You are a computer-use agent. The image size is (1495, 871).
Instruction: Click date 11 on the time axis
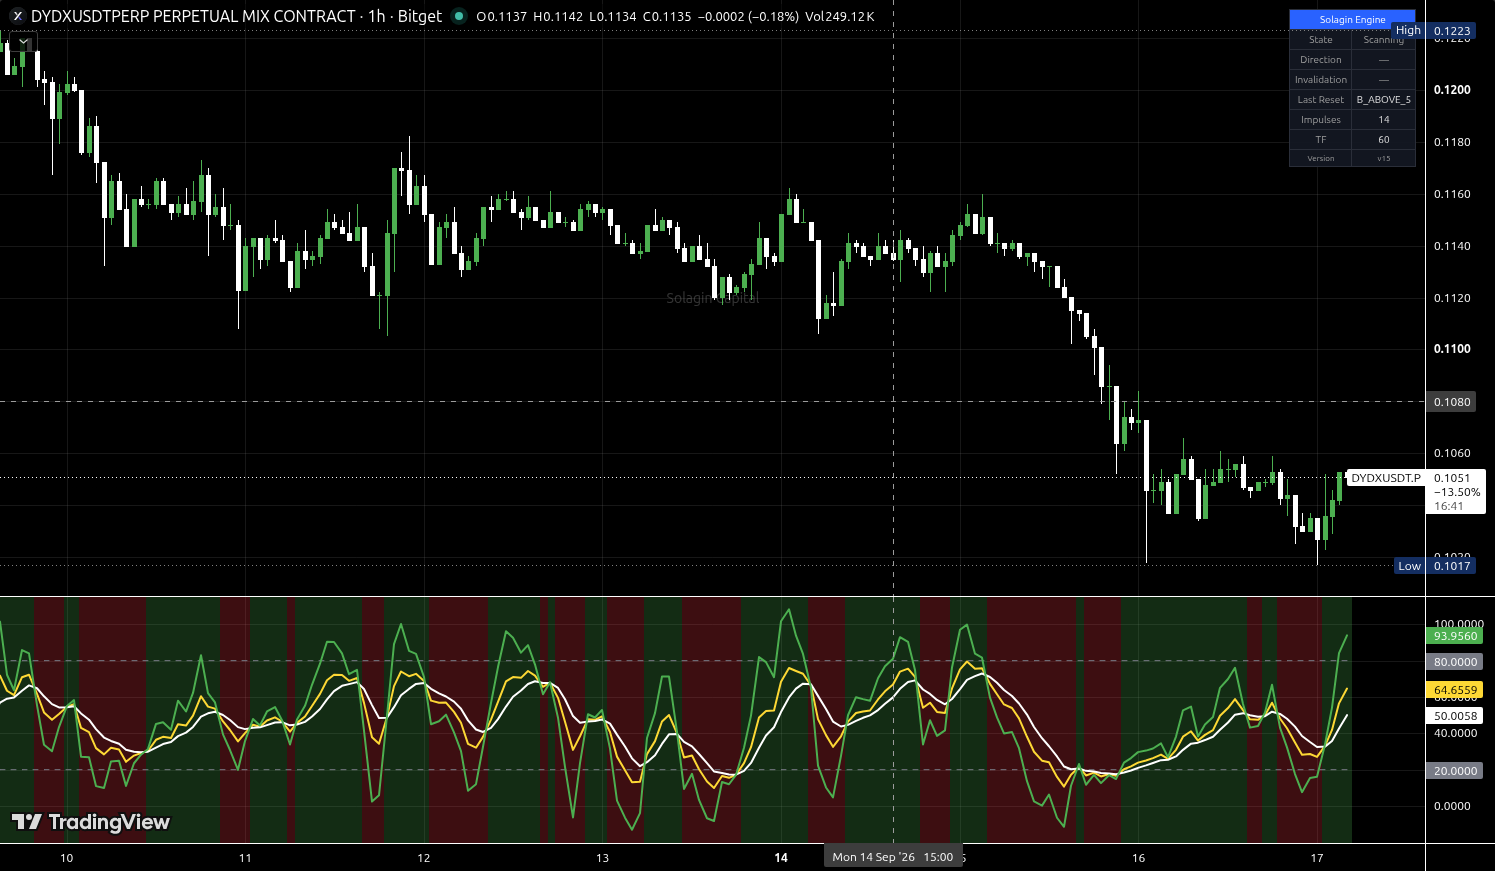click(x=245, y=858)
